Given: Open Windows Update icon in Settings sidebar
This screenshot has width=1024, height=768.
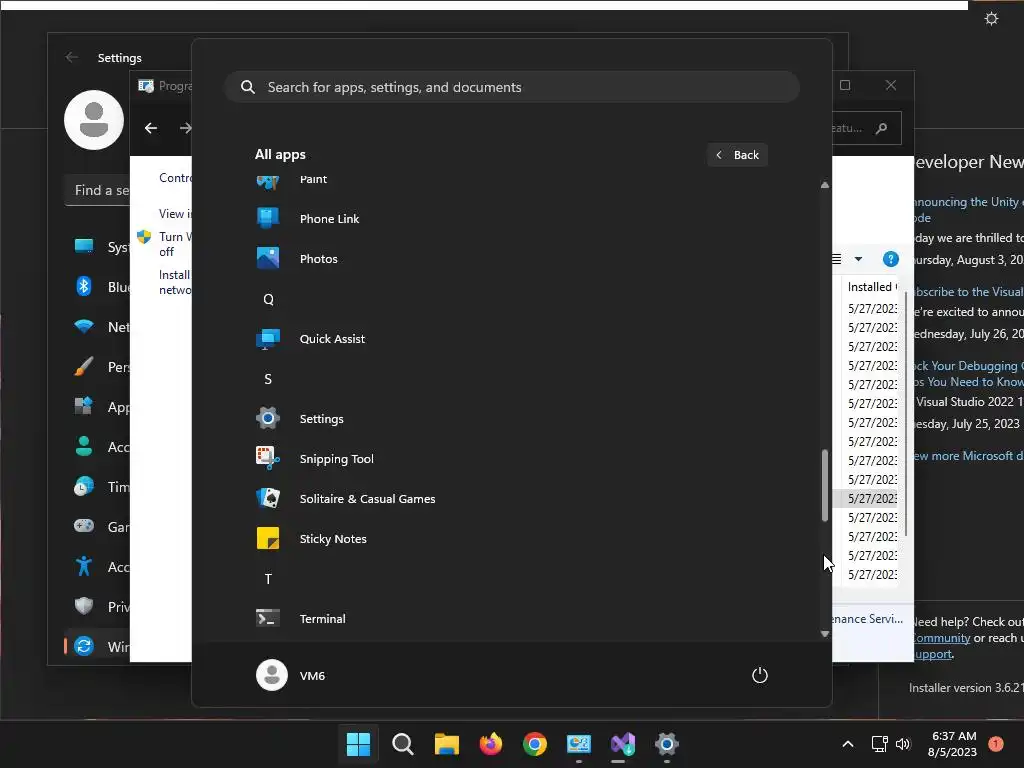Looking at the screenshot, I should (84, 646).
